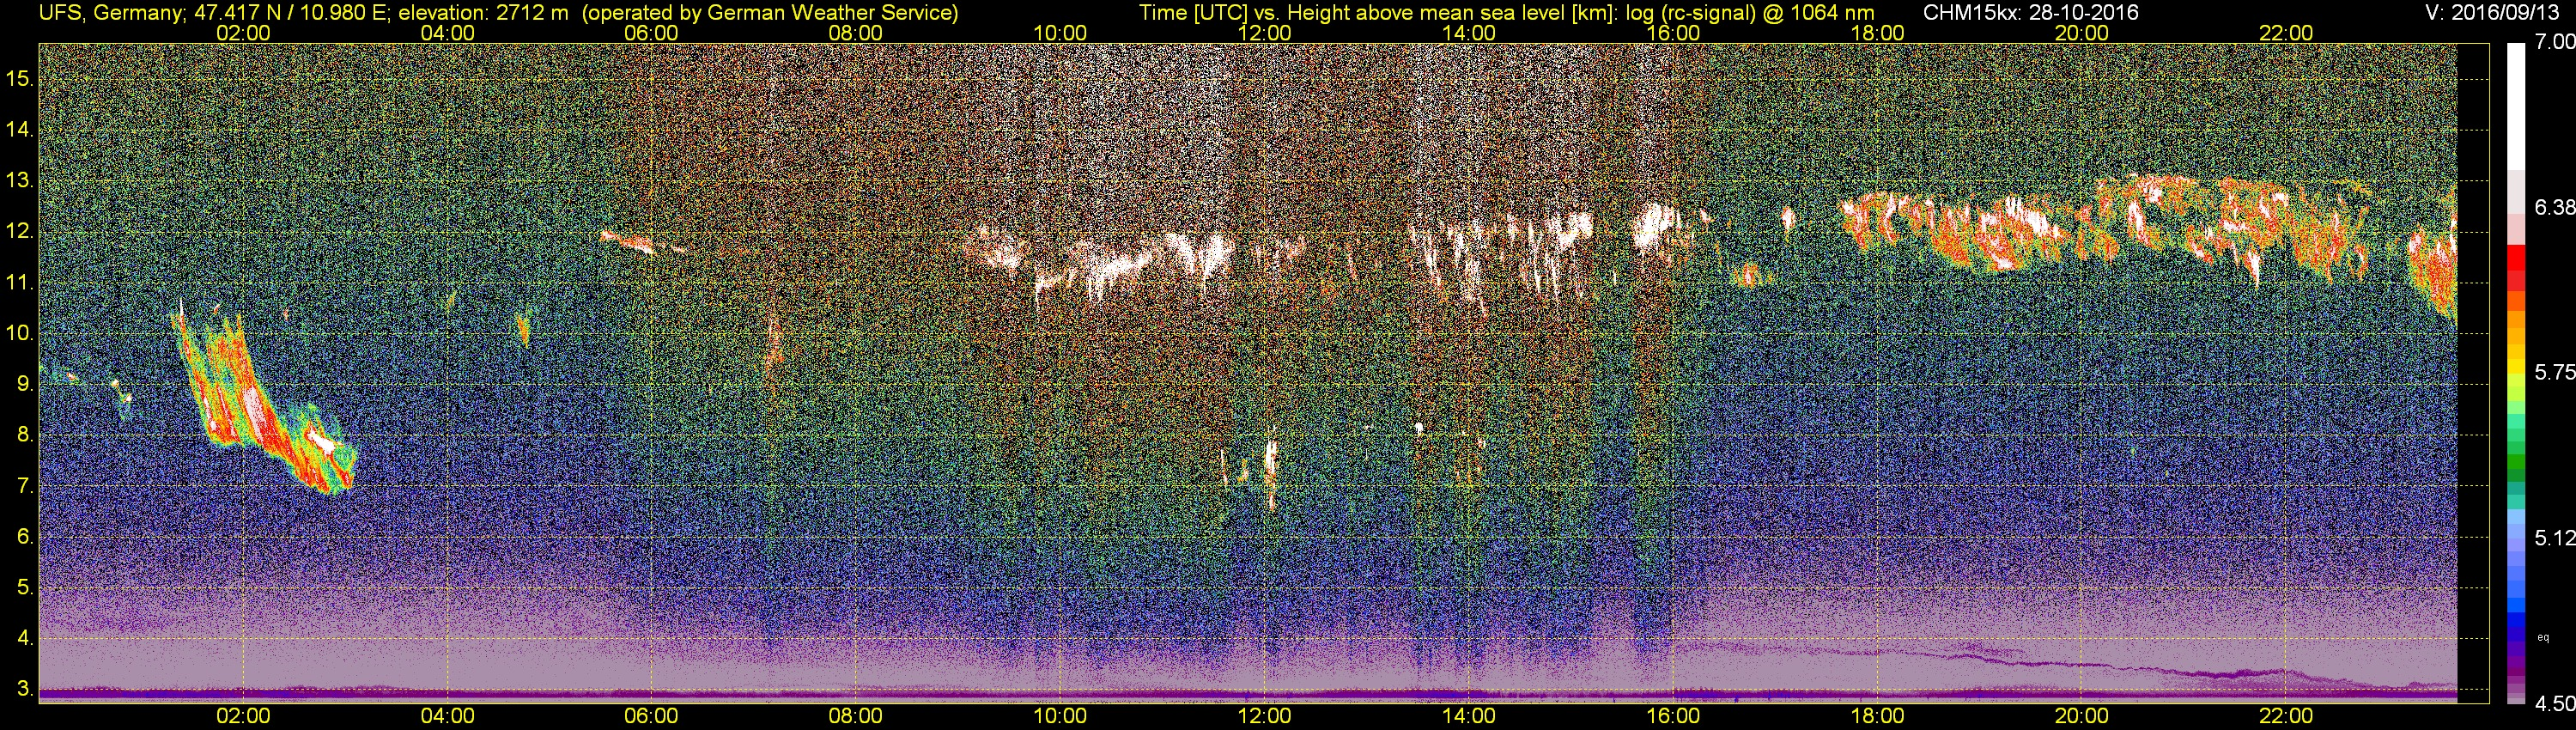Select the 18:00 label on the bottom time axis

click(x=1878, y=716)
